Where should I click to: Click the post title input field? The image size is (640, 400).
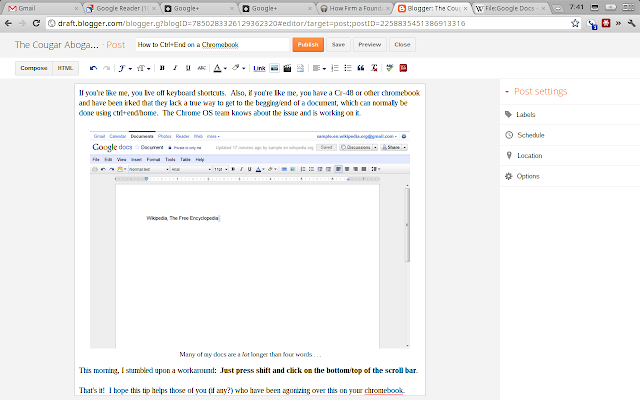pyautogui.click(x=212, y=44)
